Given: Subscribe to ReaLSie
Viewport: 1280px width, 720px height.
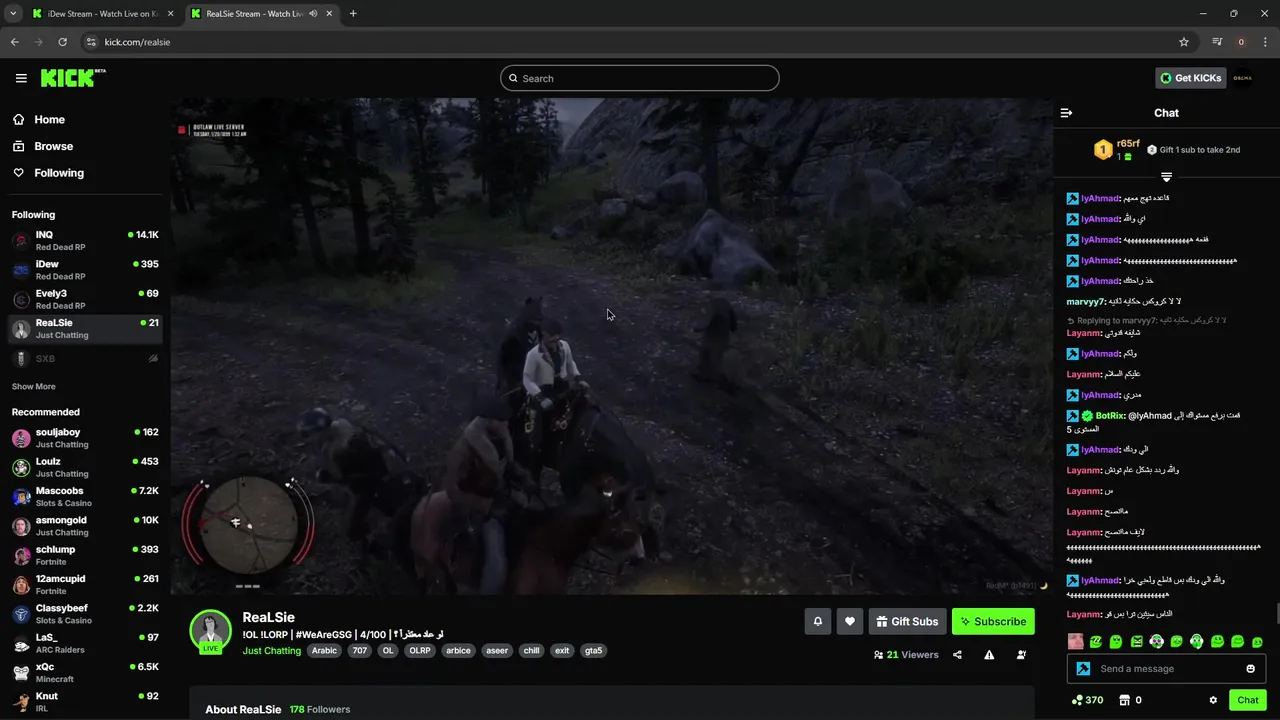Looking at the screenshot, I should coord(993,621).
